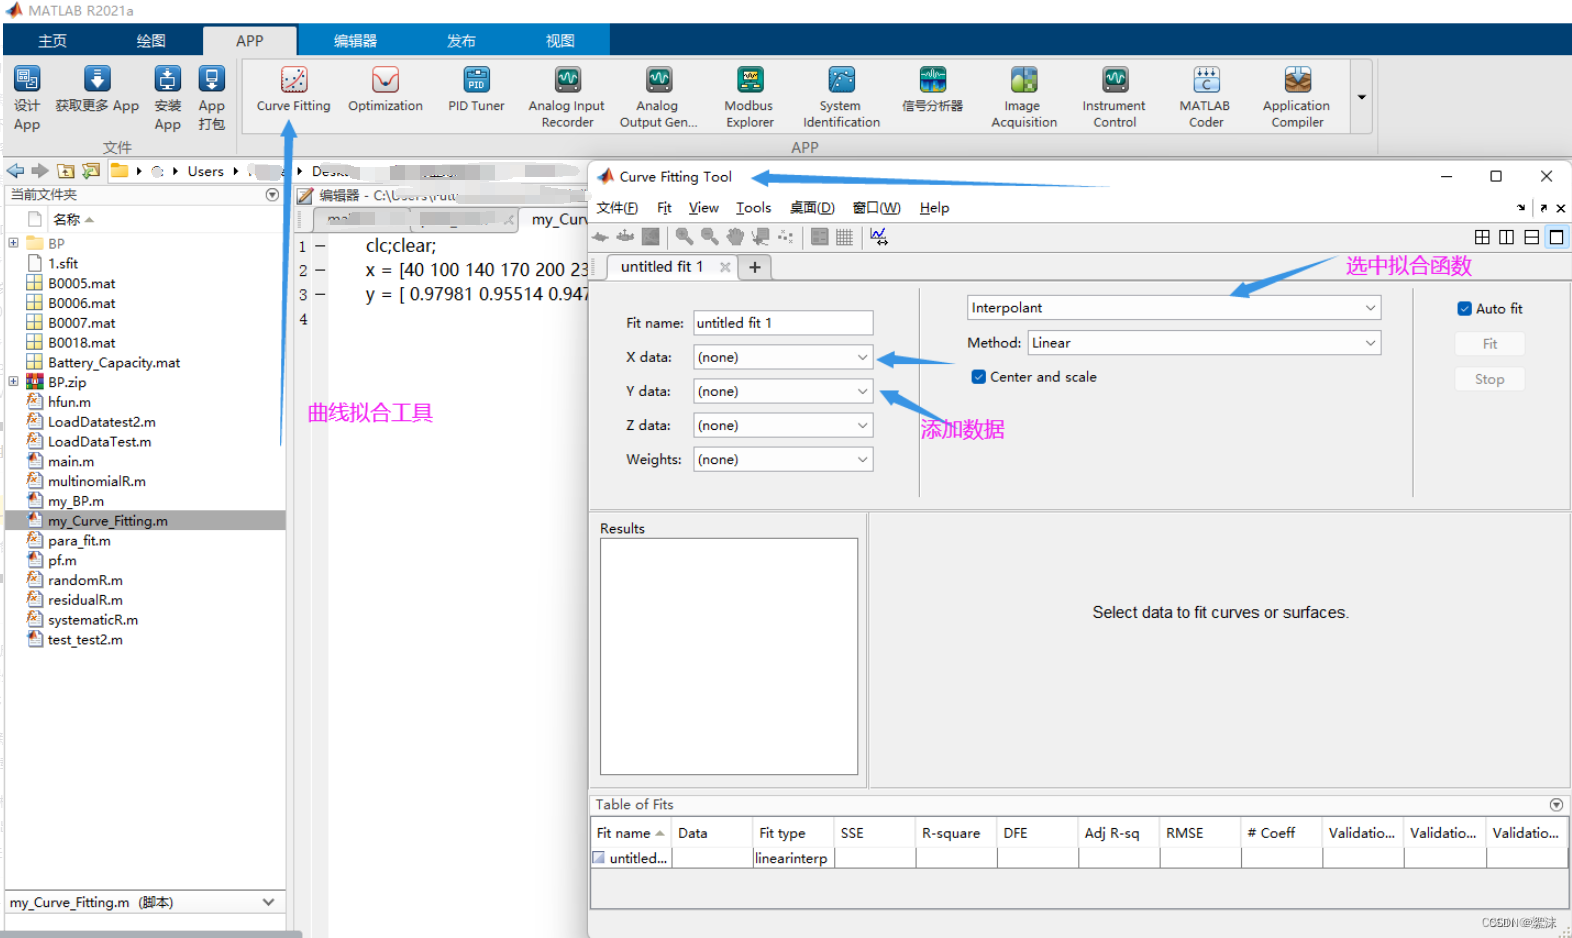Open PID Tuner app
The image size is (1572, 938).
pos(476,90)
